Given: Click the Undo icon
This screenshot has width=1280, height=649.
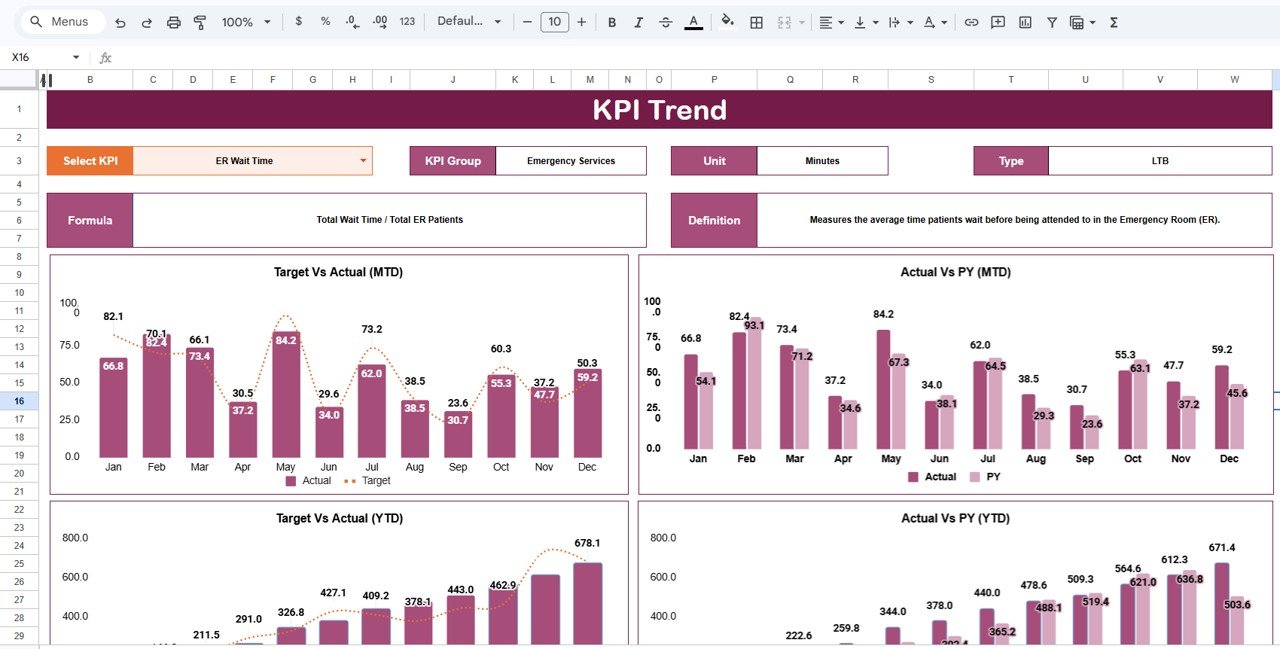Looking at the screenshot, I should [118, 21].
